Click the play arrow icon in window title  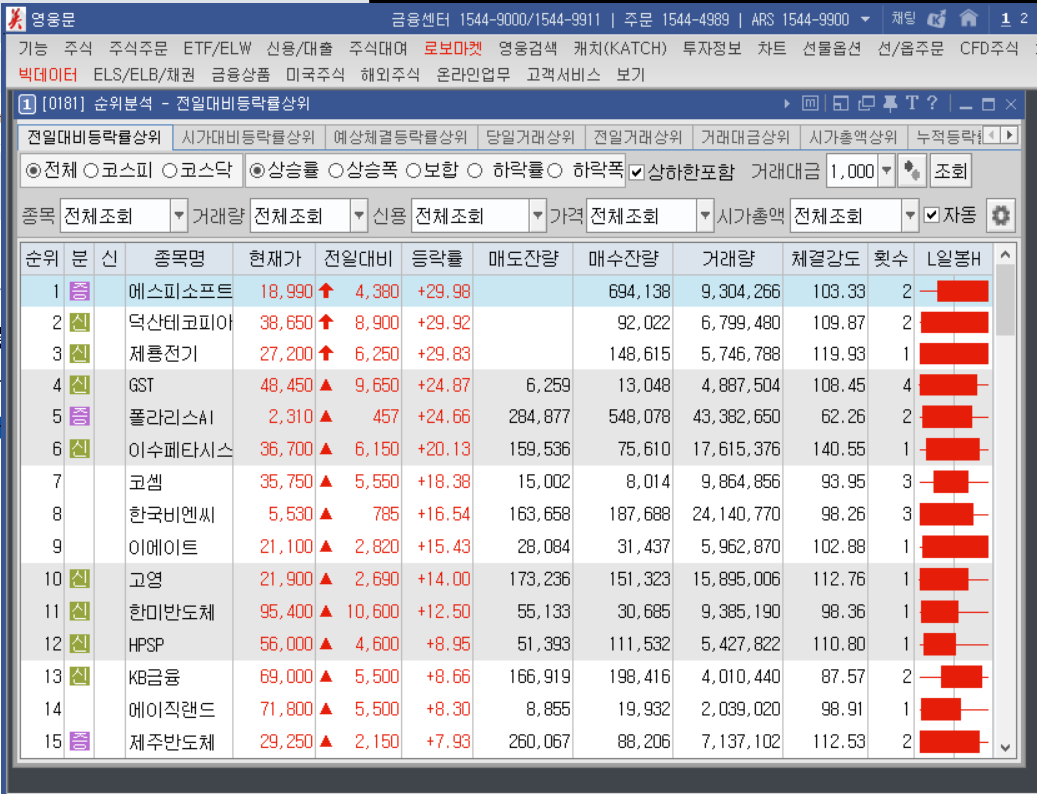click(x=786, y=104)
